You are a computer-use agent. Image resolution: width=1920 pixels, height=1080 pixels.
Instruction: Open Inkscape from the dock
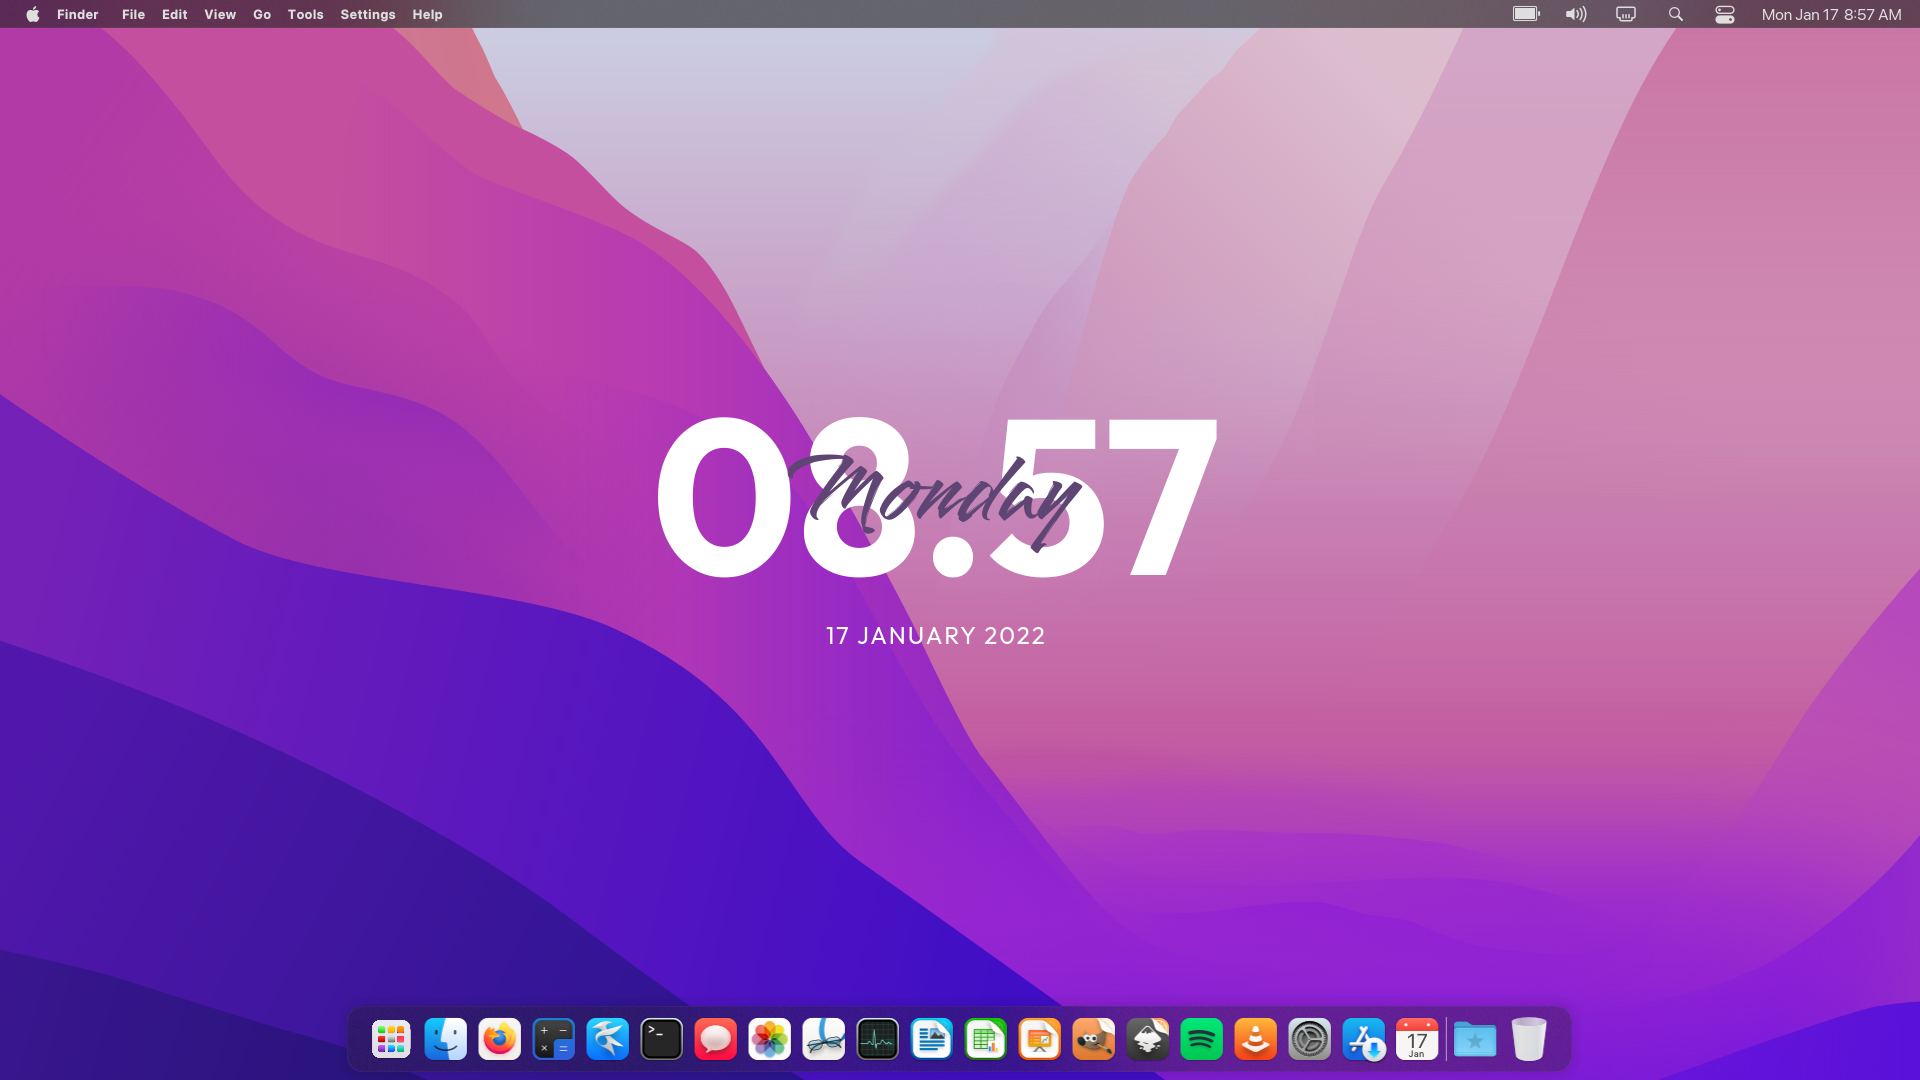[x=1147, y=1040]
